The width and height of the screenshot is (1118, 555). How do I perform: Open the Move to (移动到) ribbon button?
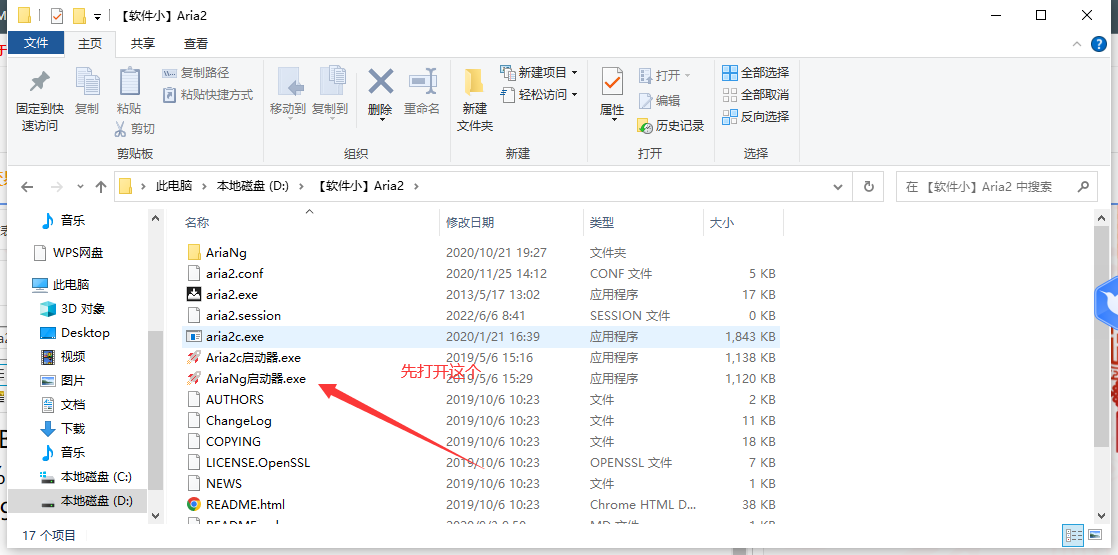tap(288, 93)
